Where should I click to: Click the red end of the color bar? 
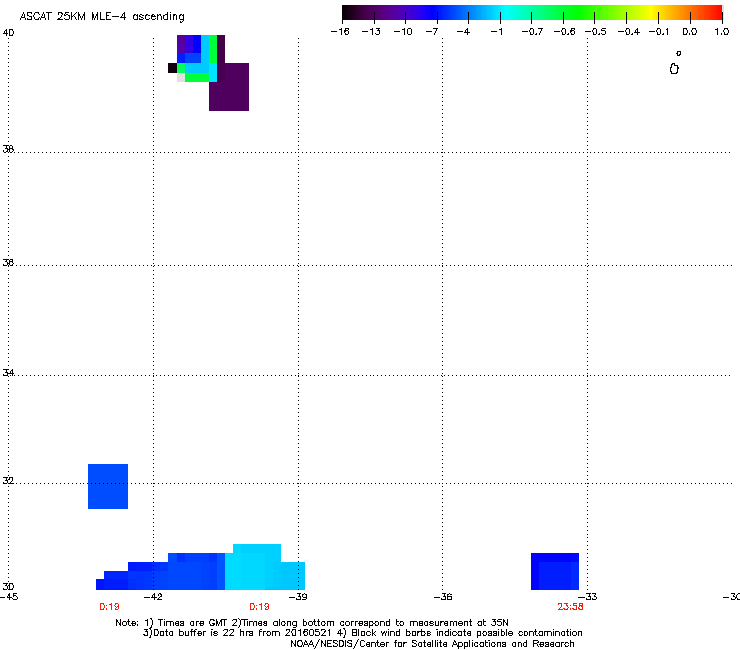[x=715, y=13]
